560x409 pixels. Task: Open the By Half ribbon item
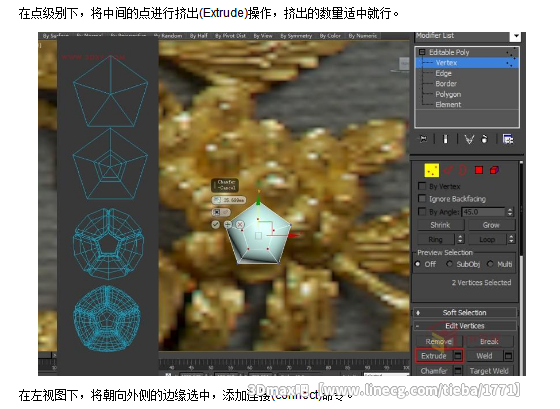199,36
